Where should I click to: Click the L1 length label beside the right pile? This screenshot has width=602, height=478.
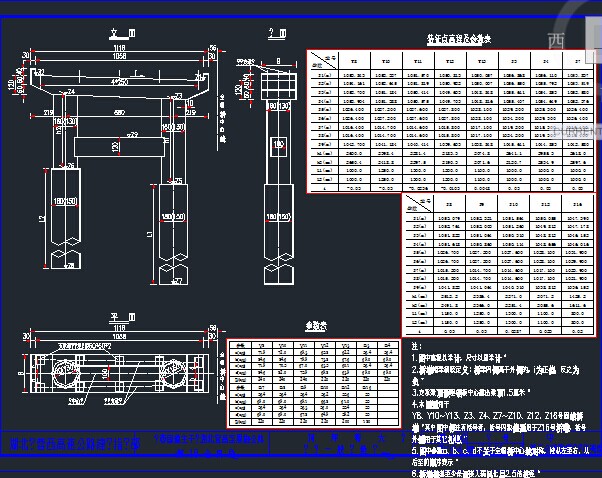tap(150, 233)
